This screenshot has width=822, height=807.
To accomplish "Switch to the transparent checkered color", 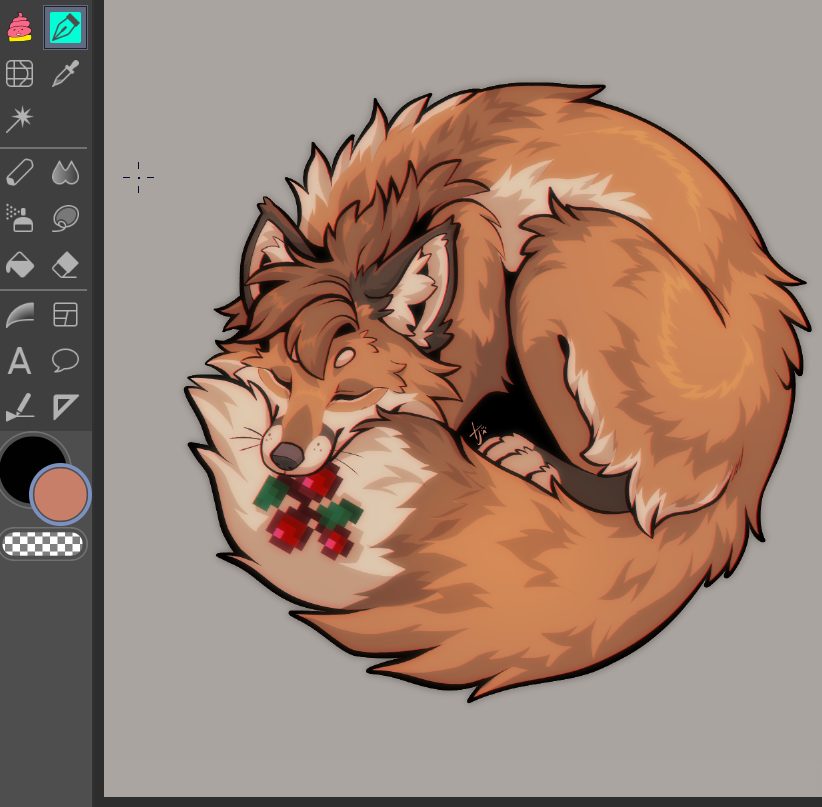I will coord(43,544).
